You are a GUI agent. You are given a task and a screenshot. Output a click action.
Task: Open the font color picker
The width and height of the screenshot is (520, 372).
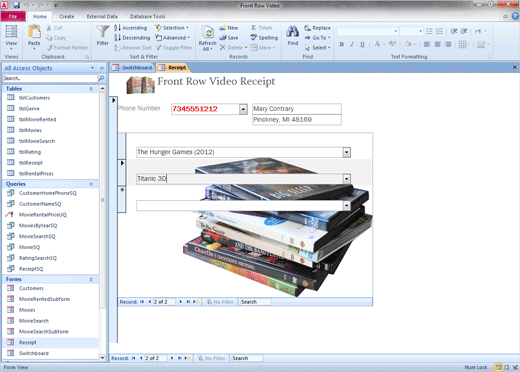[379, 44]
